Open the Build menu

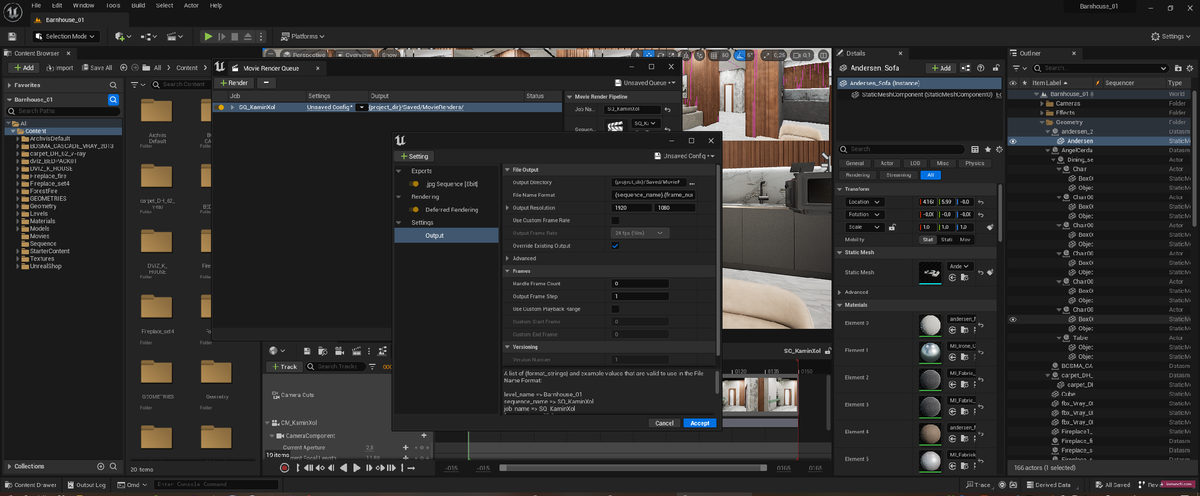tap(138, 5)
